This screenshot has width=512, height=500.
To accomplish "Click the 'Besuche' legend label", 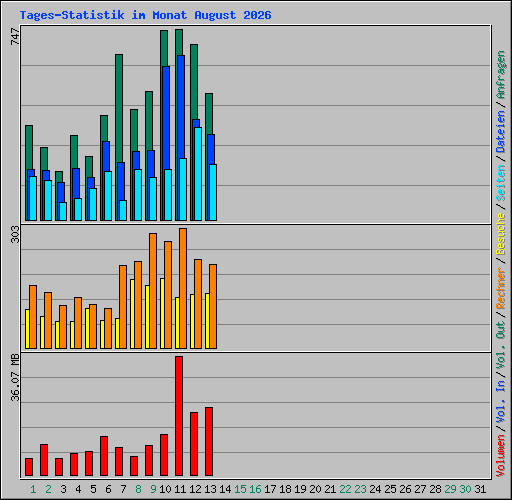I will click(500, 234).
